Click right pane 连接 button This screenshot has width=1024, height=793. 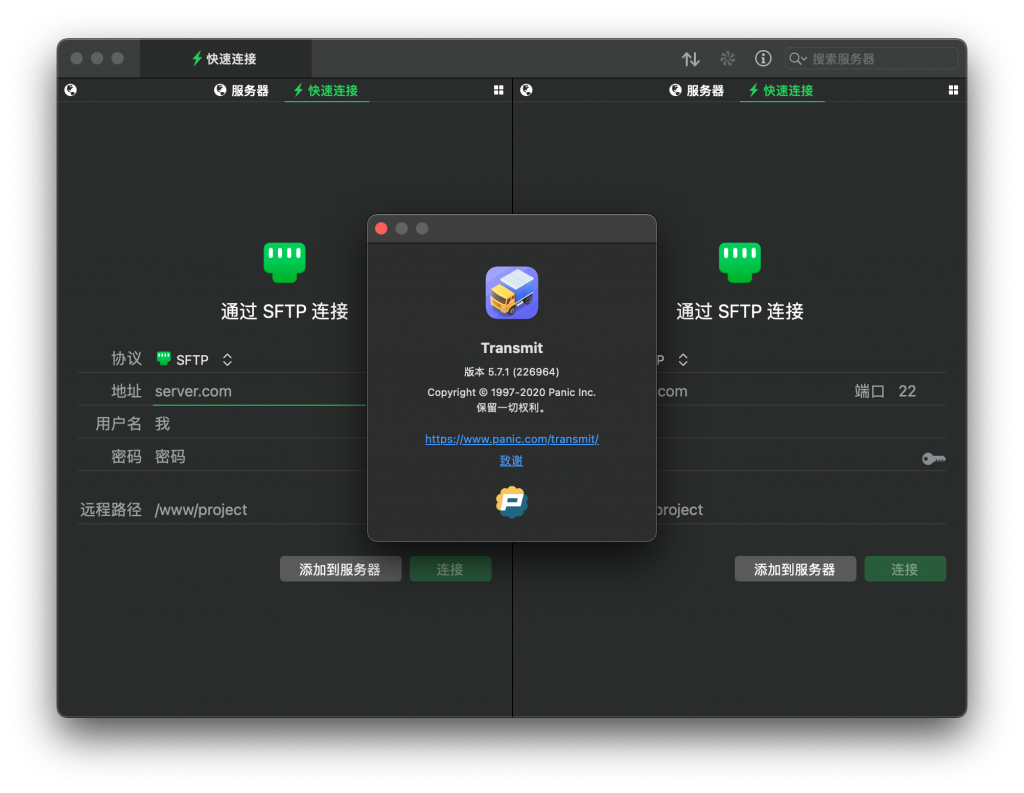coord(904,569)
